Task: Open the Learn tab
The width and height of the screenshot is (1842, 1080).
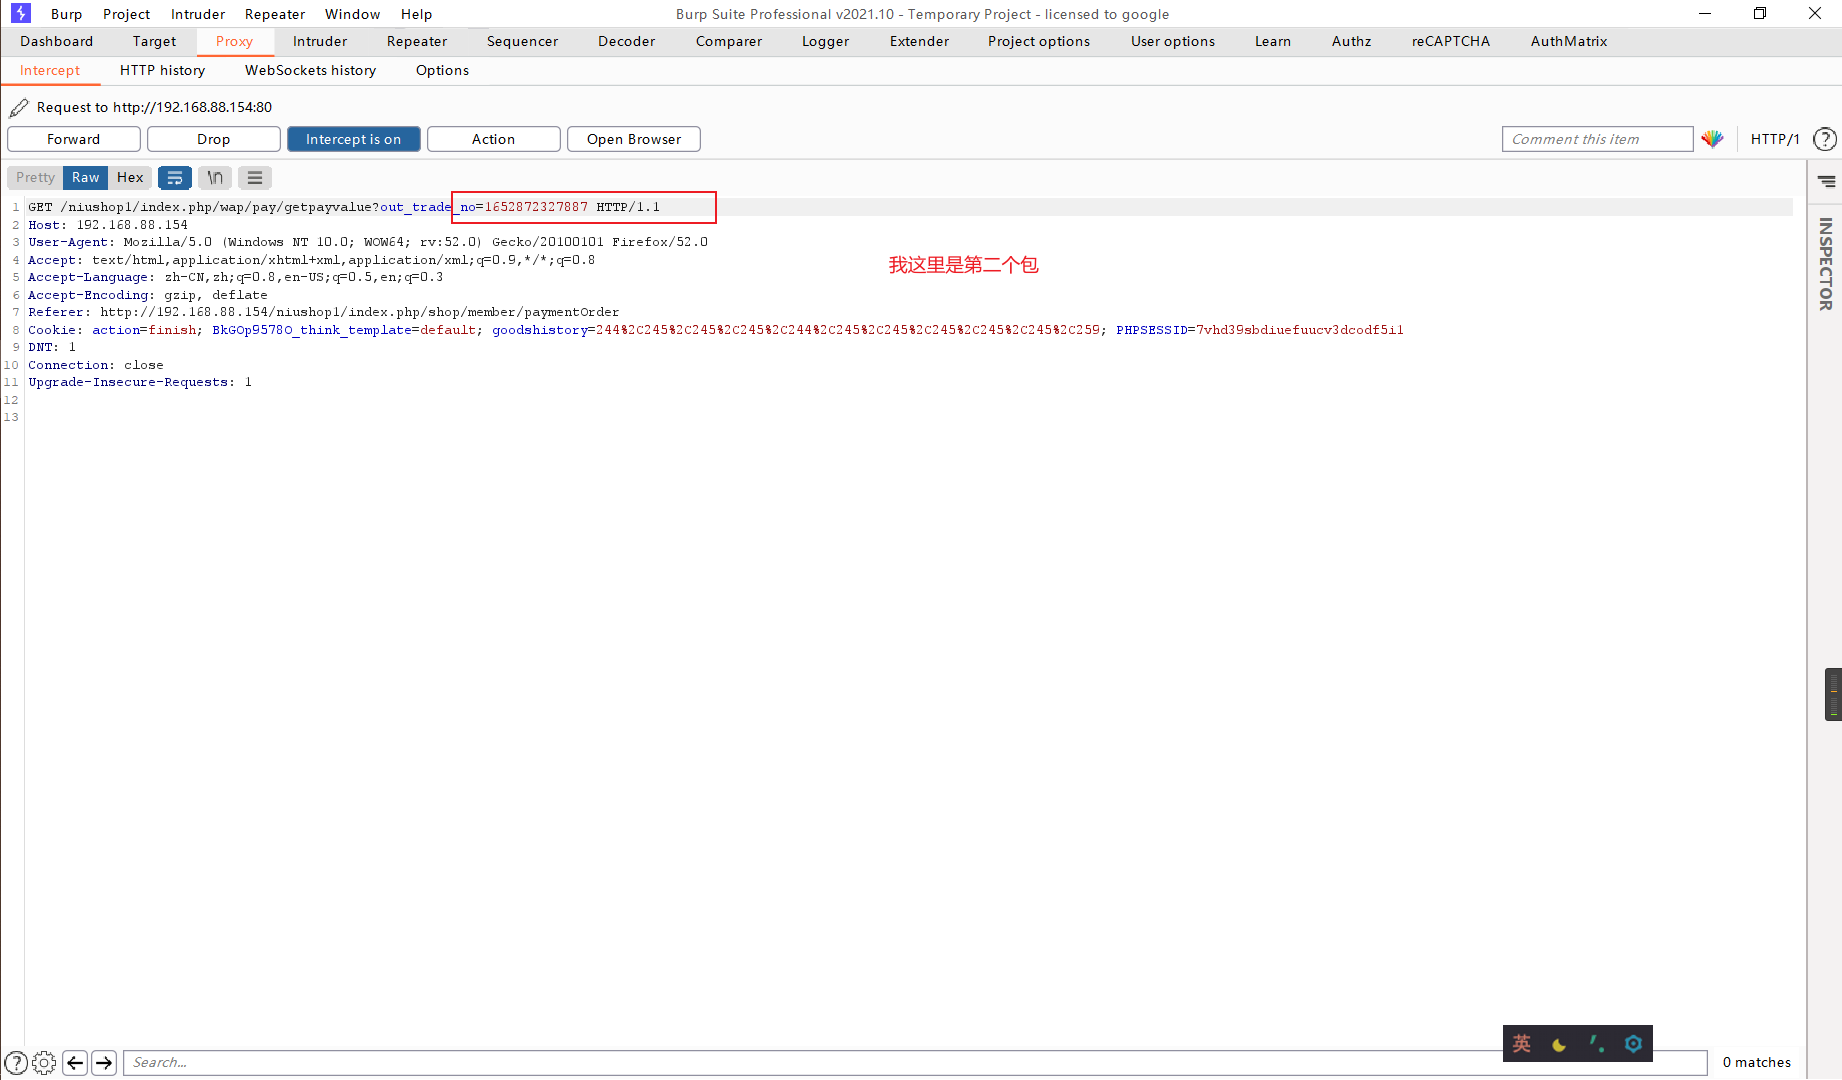Action: pos(1273,41)
